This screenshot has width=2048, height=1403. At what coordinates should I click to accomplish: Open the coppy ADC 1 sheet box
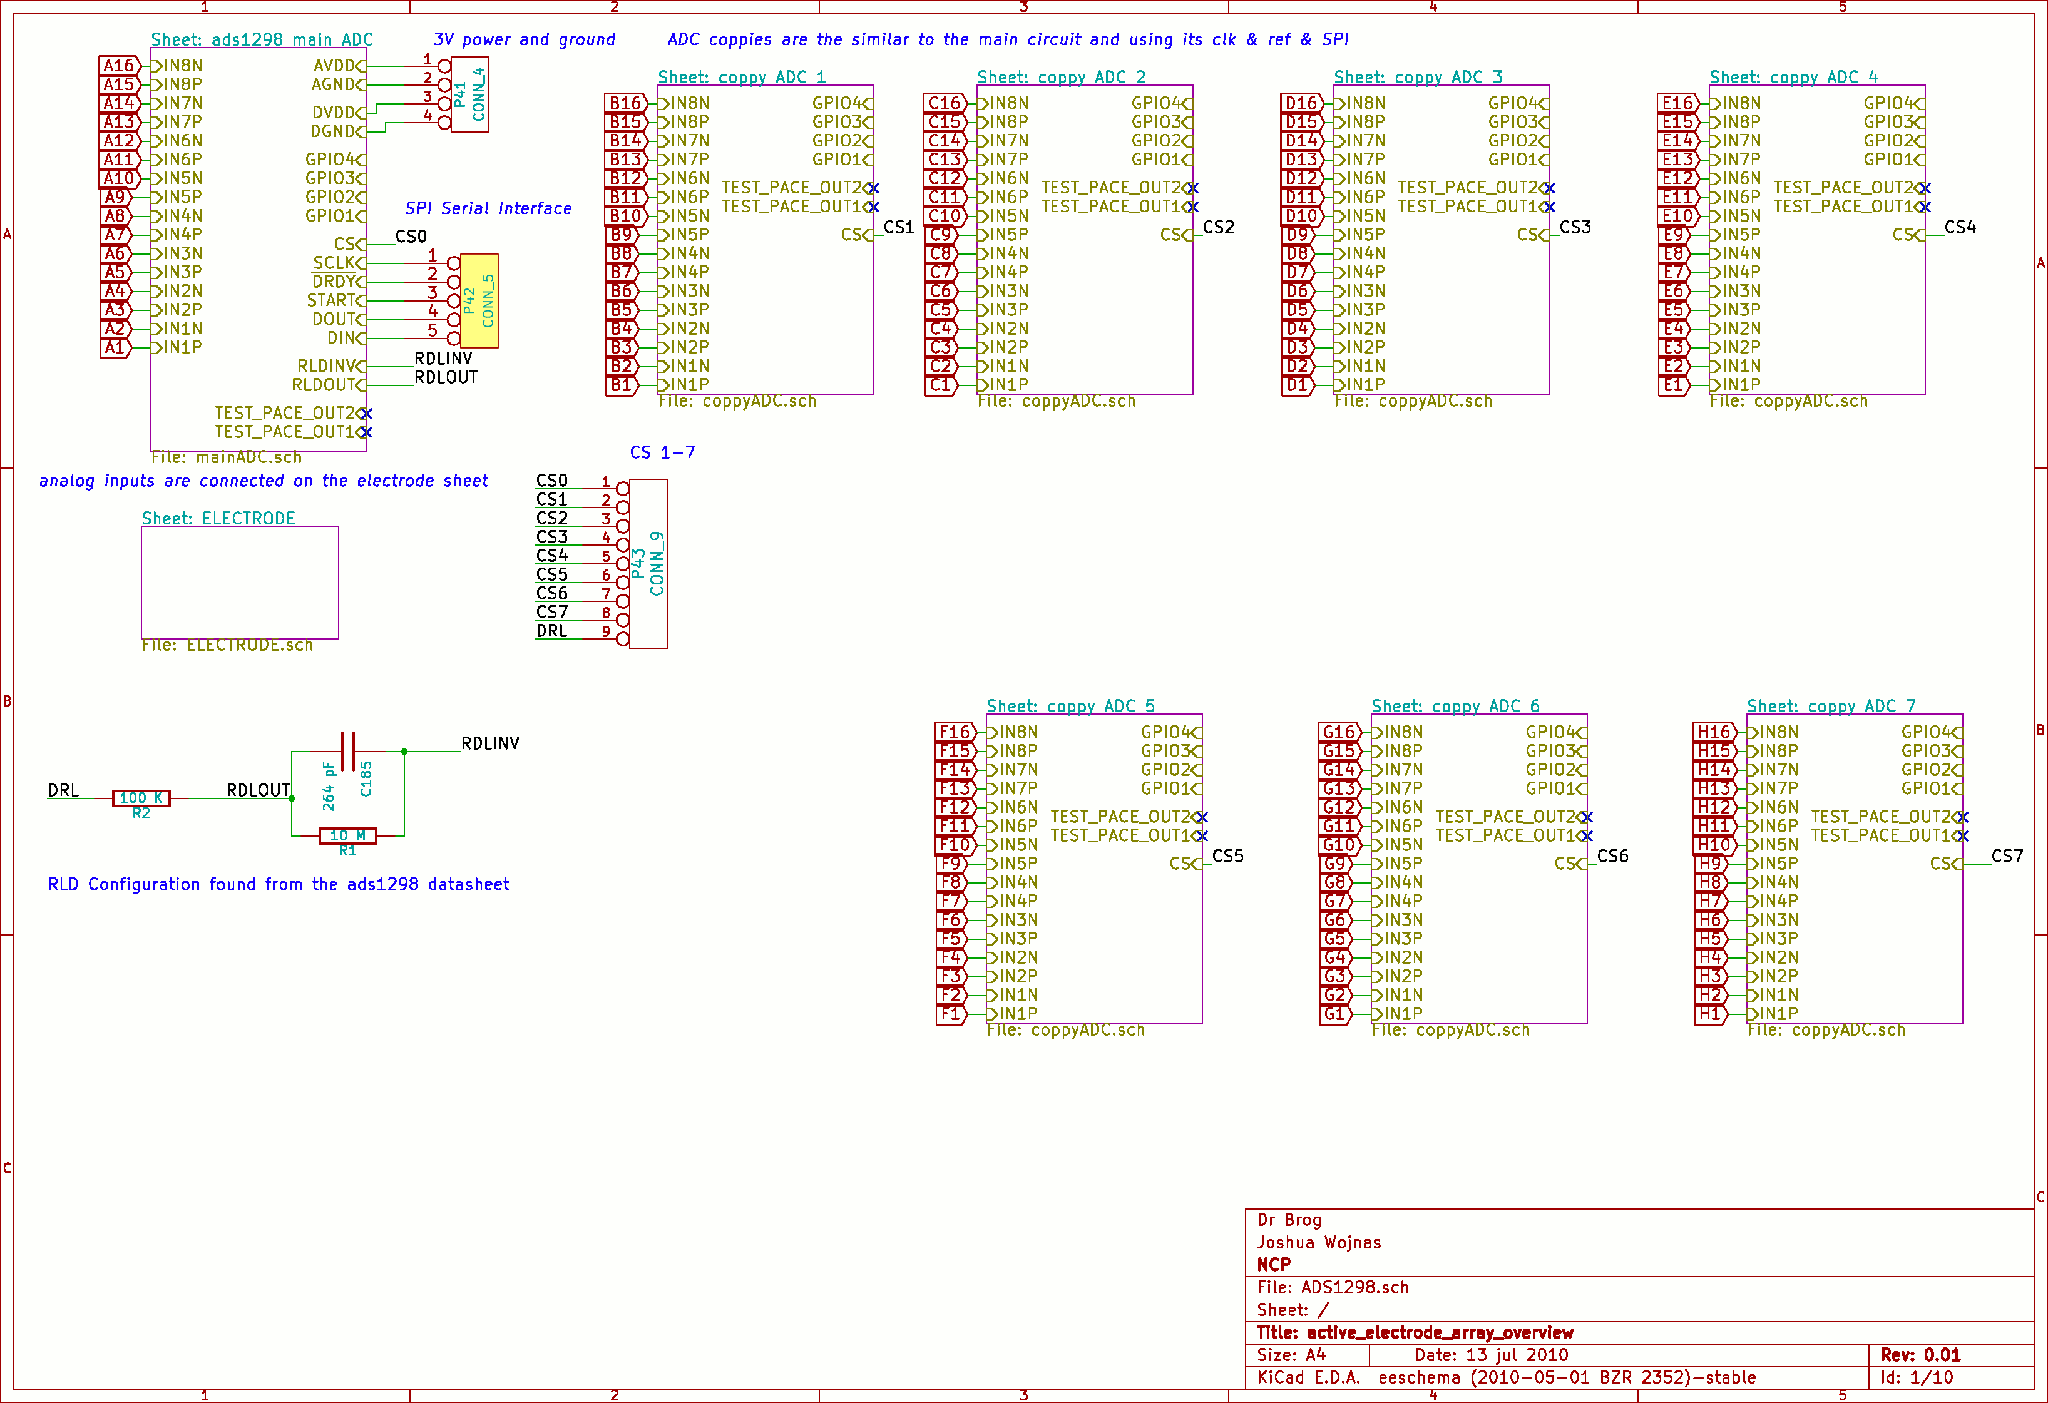pos(765,300)
